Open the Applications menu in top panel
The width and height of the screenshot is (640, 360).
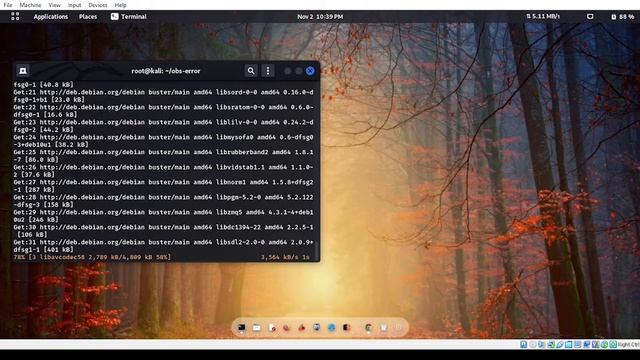click(51, 17)
